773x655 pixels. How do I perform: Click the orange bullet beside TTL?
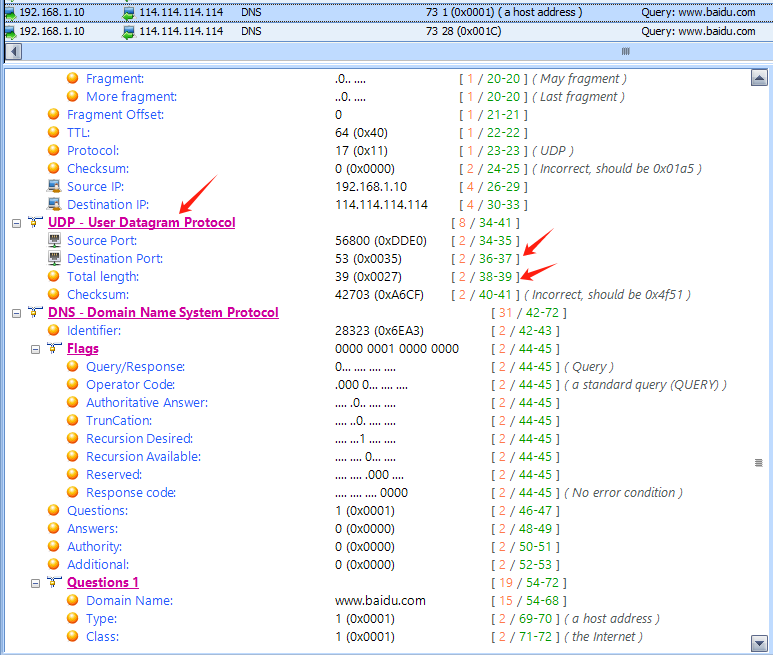56,133
